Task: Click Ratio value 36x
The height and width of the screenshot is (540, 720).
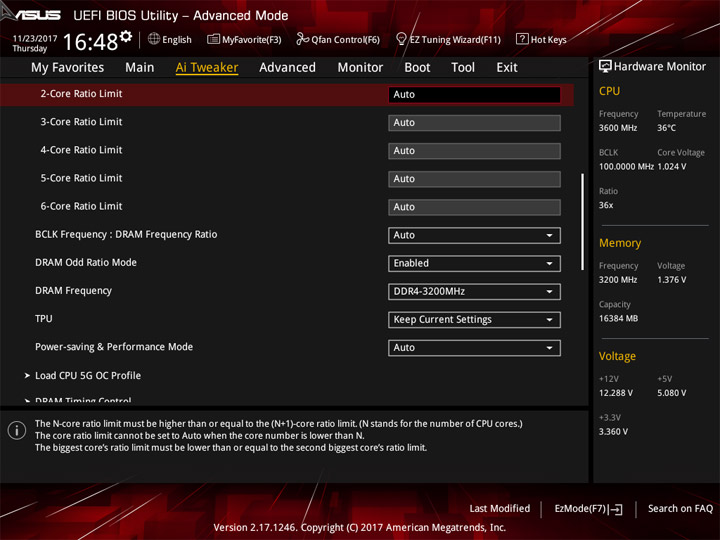Action: 606,205
